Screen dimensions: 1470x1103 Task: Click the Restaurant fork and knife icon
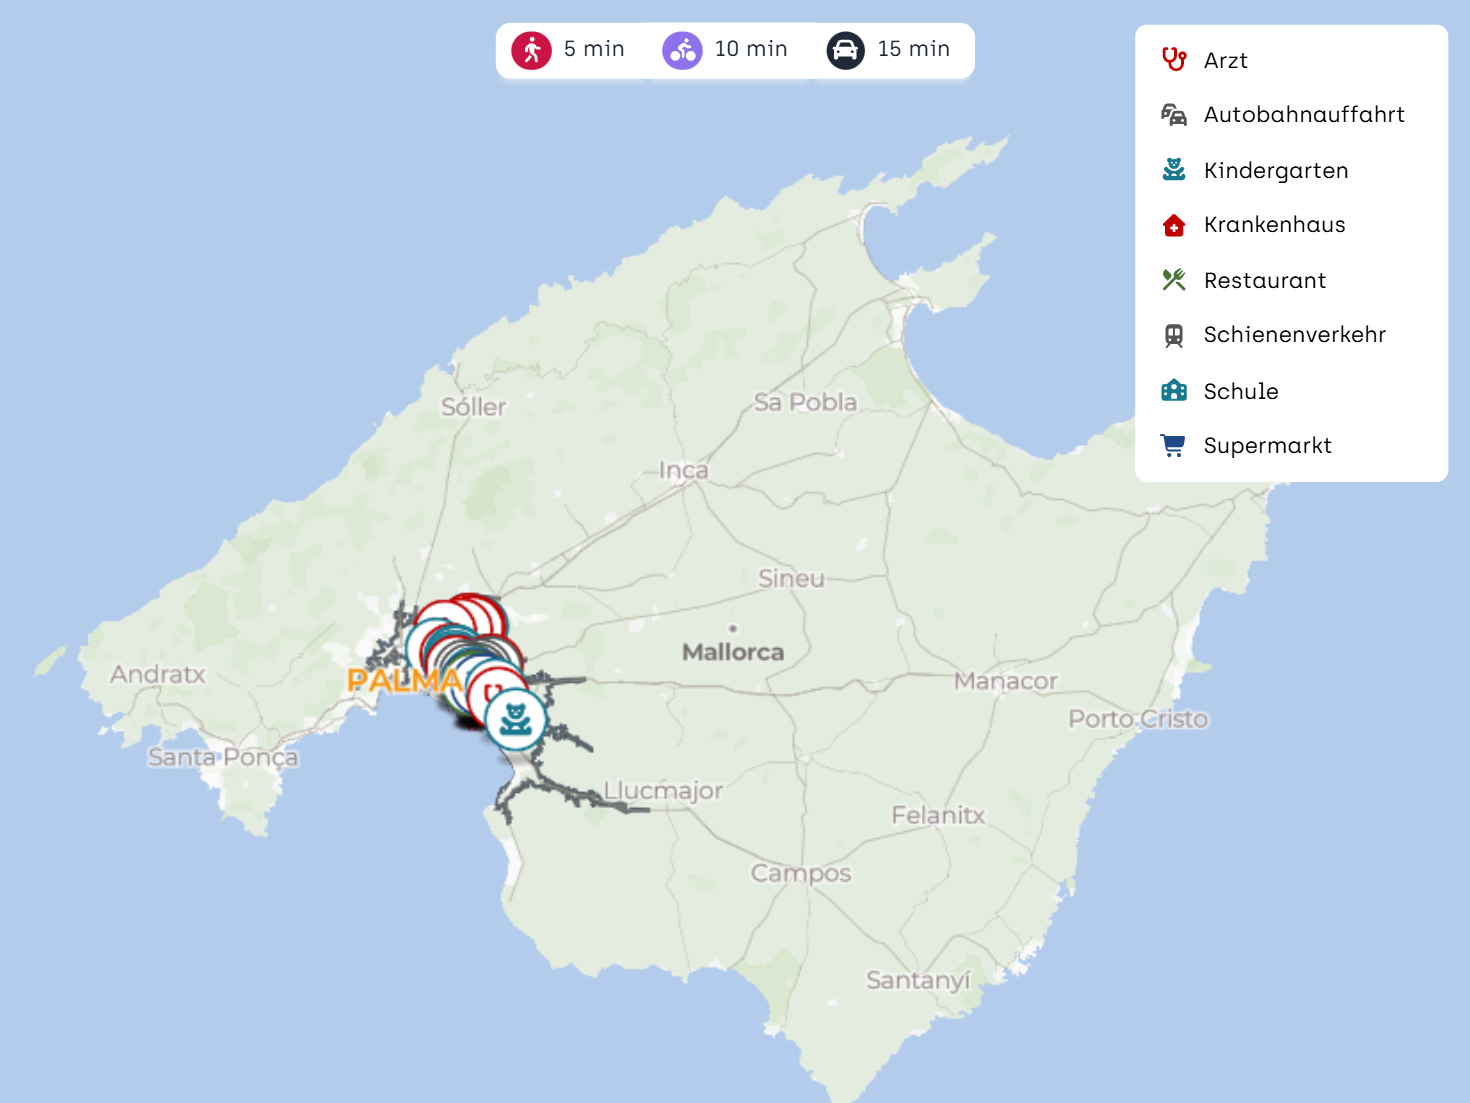coord(1174,280)
